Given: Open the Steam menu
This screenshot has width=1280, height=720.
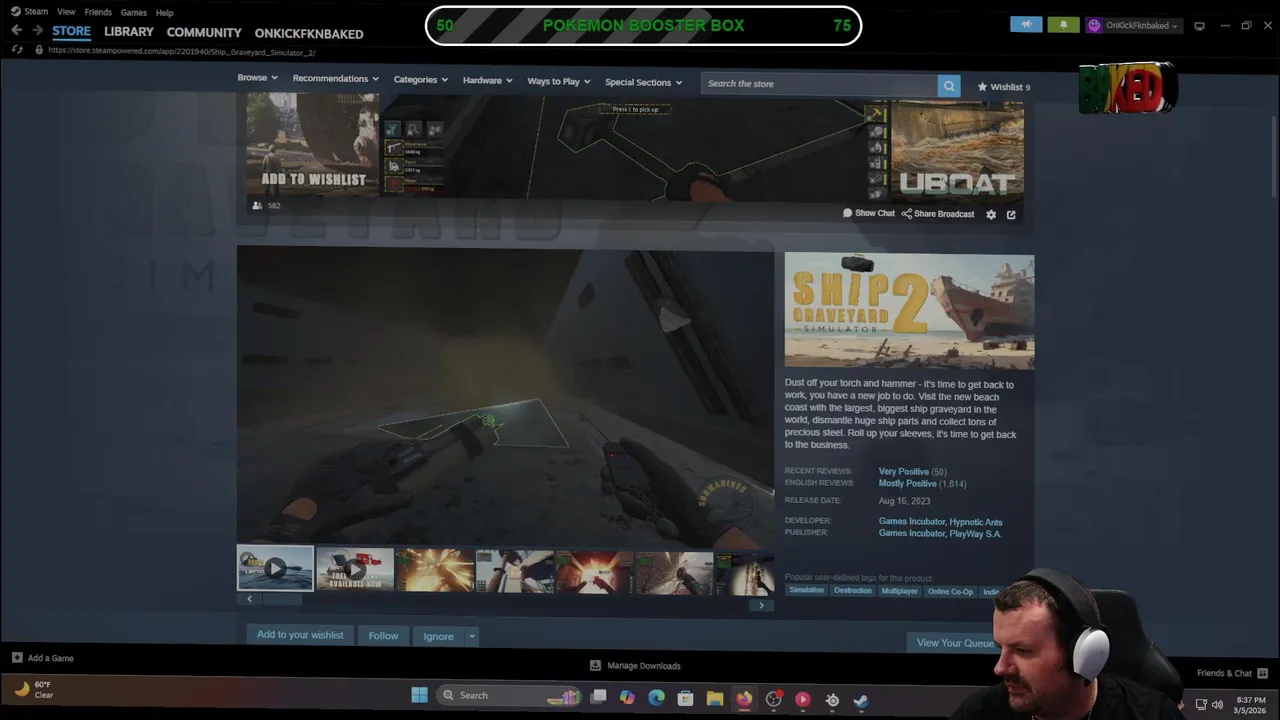Looking at the screenshot, I should [30, 12].
